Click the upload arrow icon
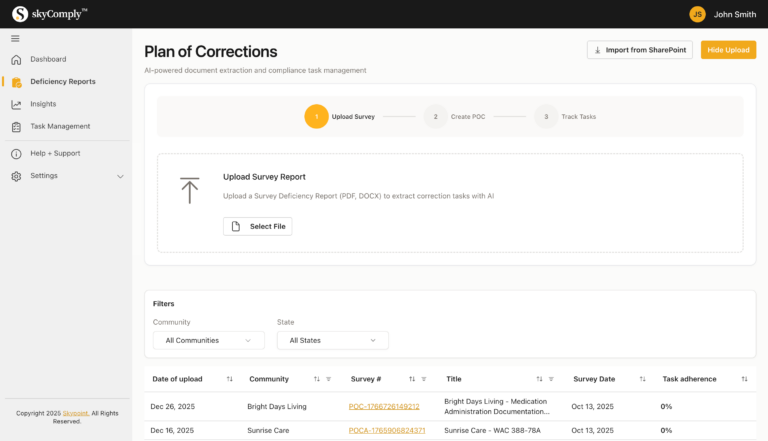 (190, 190)
